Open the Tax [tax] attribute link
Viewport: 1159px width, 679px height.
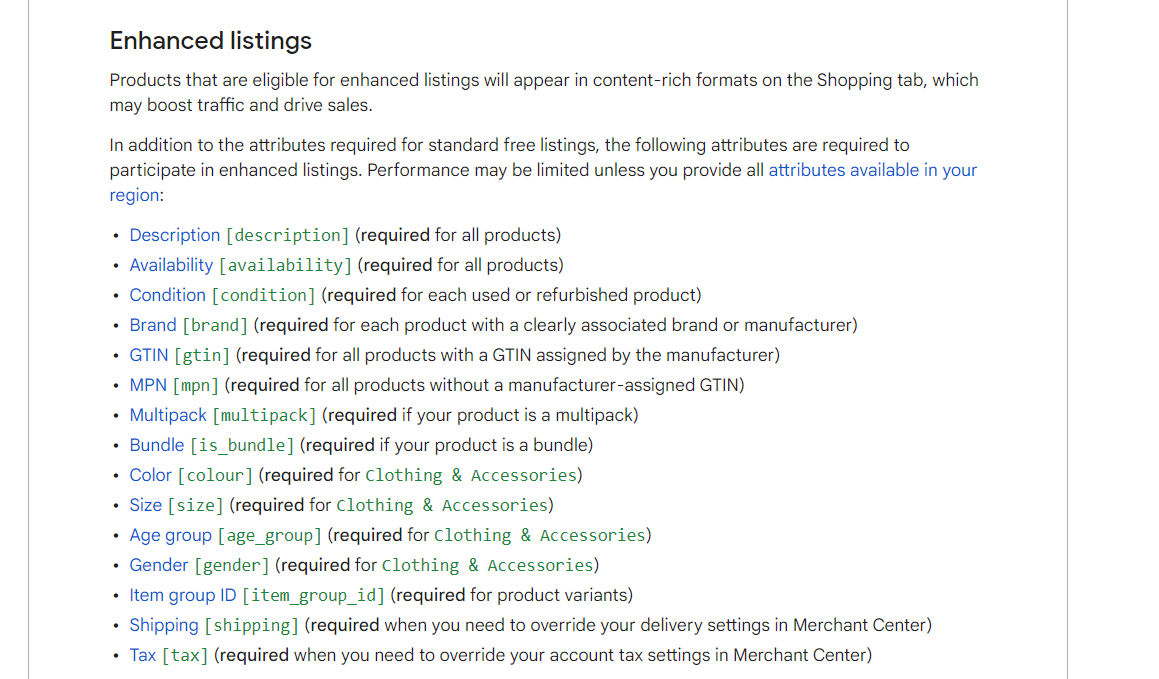coord(169,655)
